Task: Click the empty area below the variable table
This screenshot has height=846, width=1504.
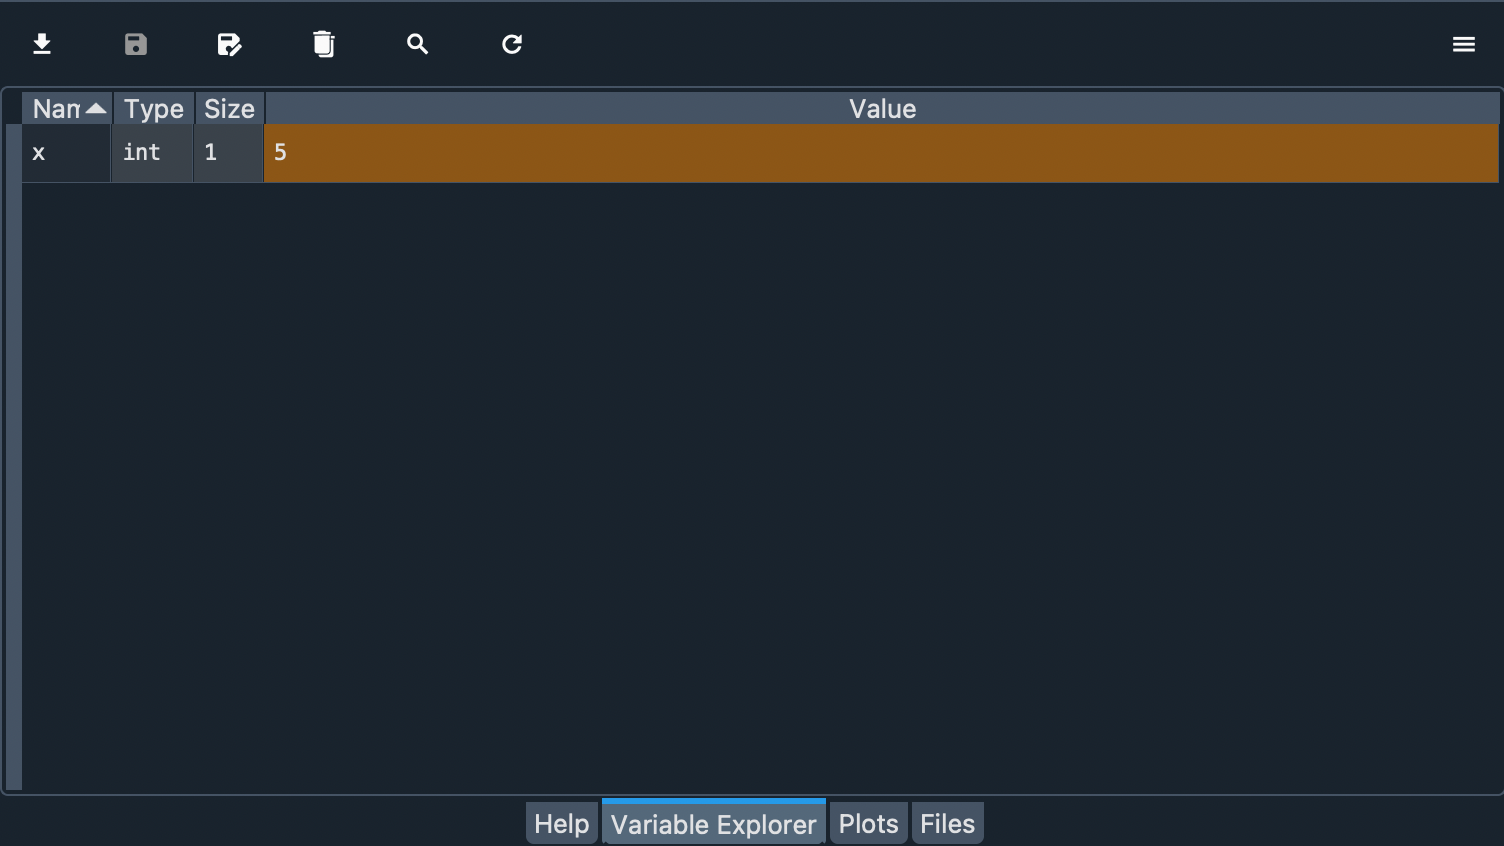Action: 760,480
